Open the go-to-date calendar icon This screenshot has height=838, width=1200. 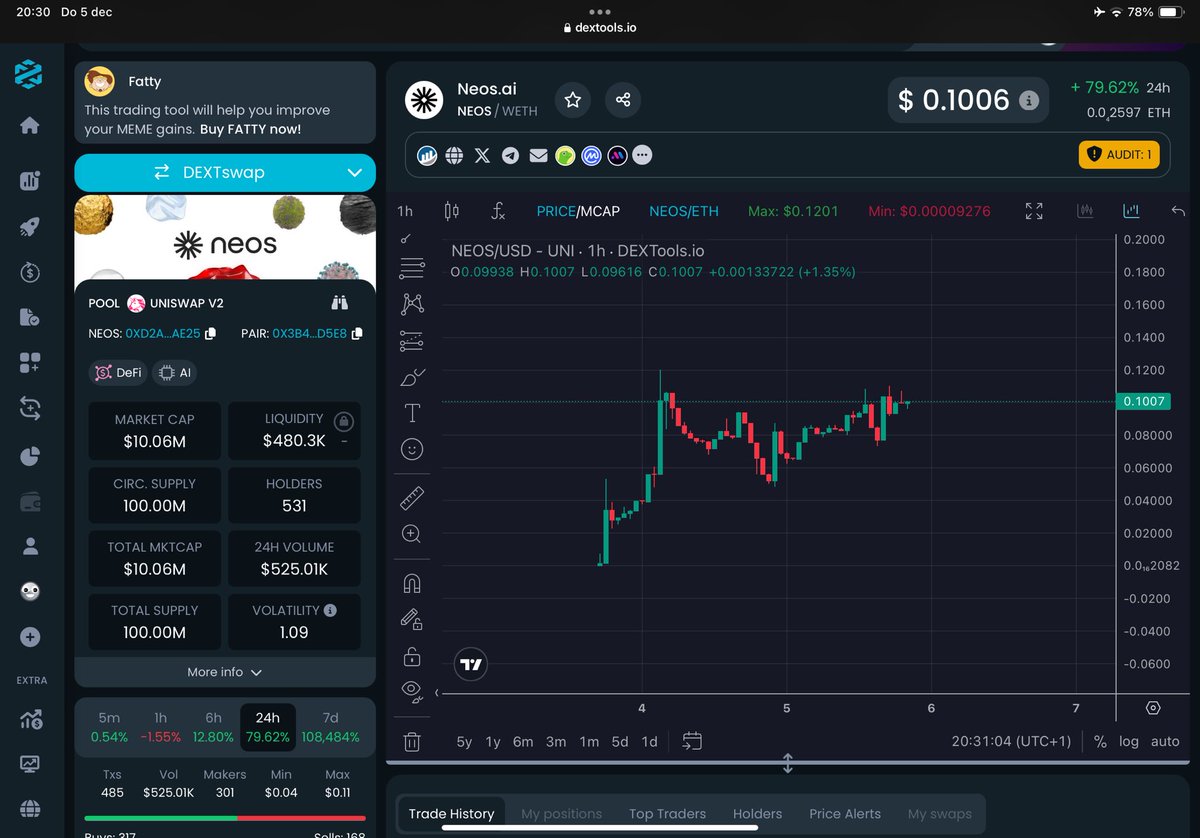[692, 741]
